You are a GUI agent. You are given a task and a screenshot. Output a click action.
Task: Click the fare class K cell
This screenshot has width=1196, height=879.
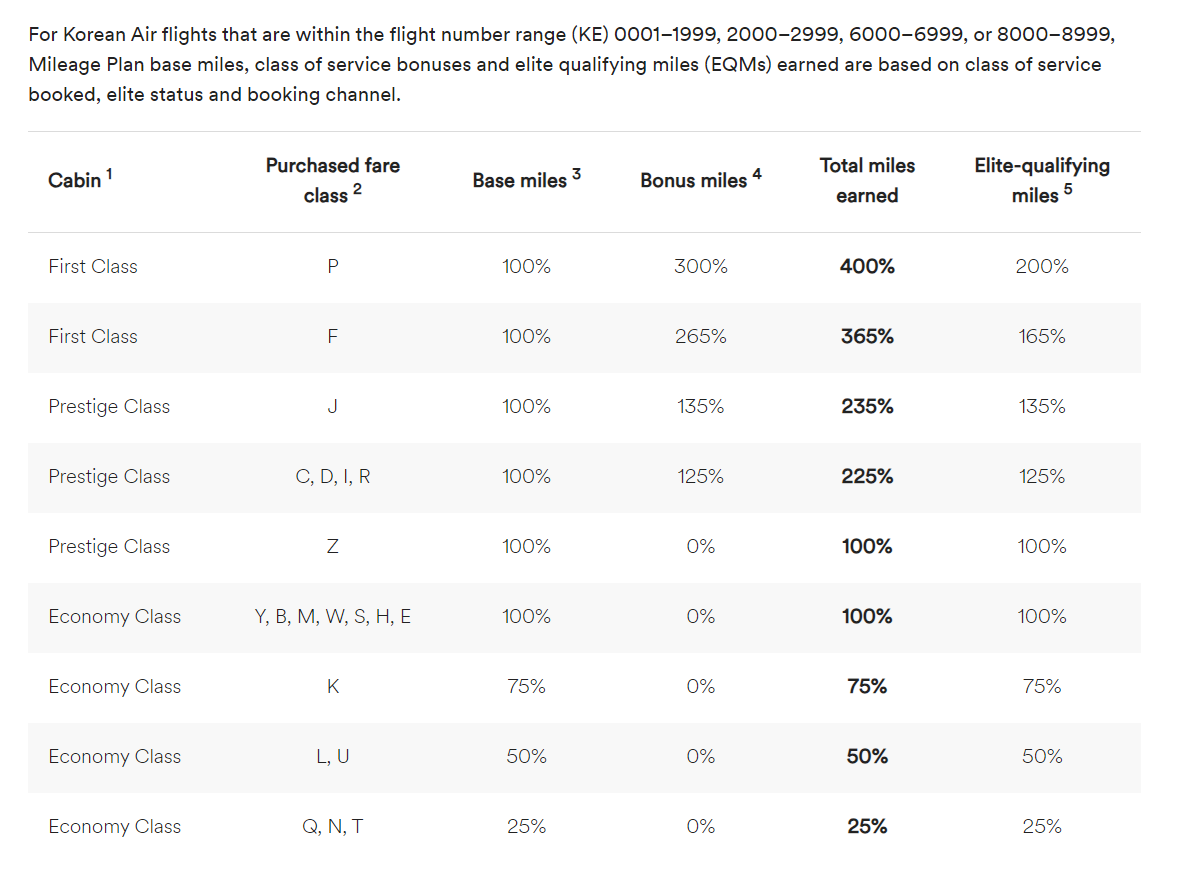pos(333,687)
